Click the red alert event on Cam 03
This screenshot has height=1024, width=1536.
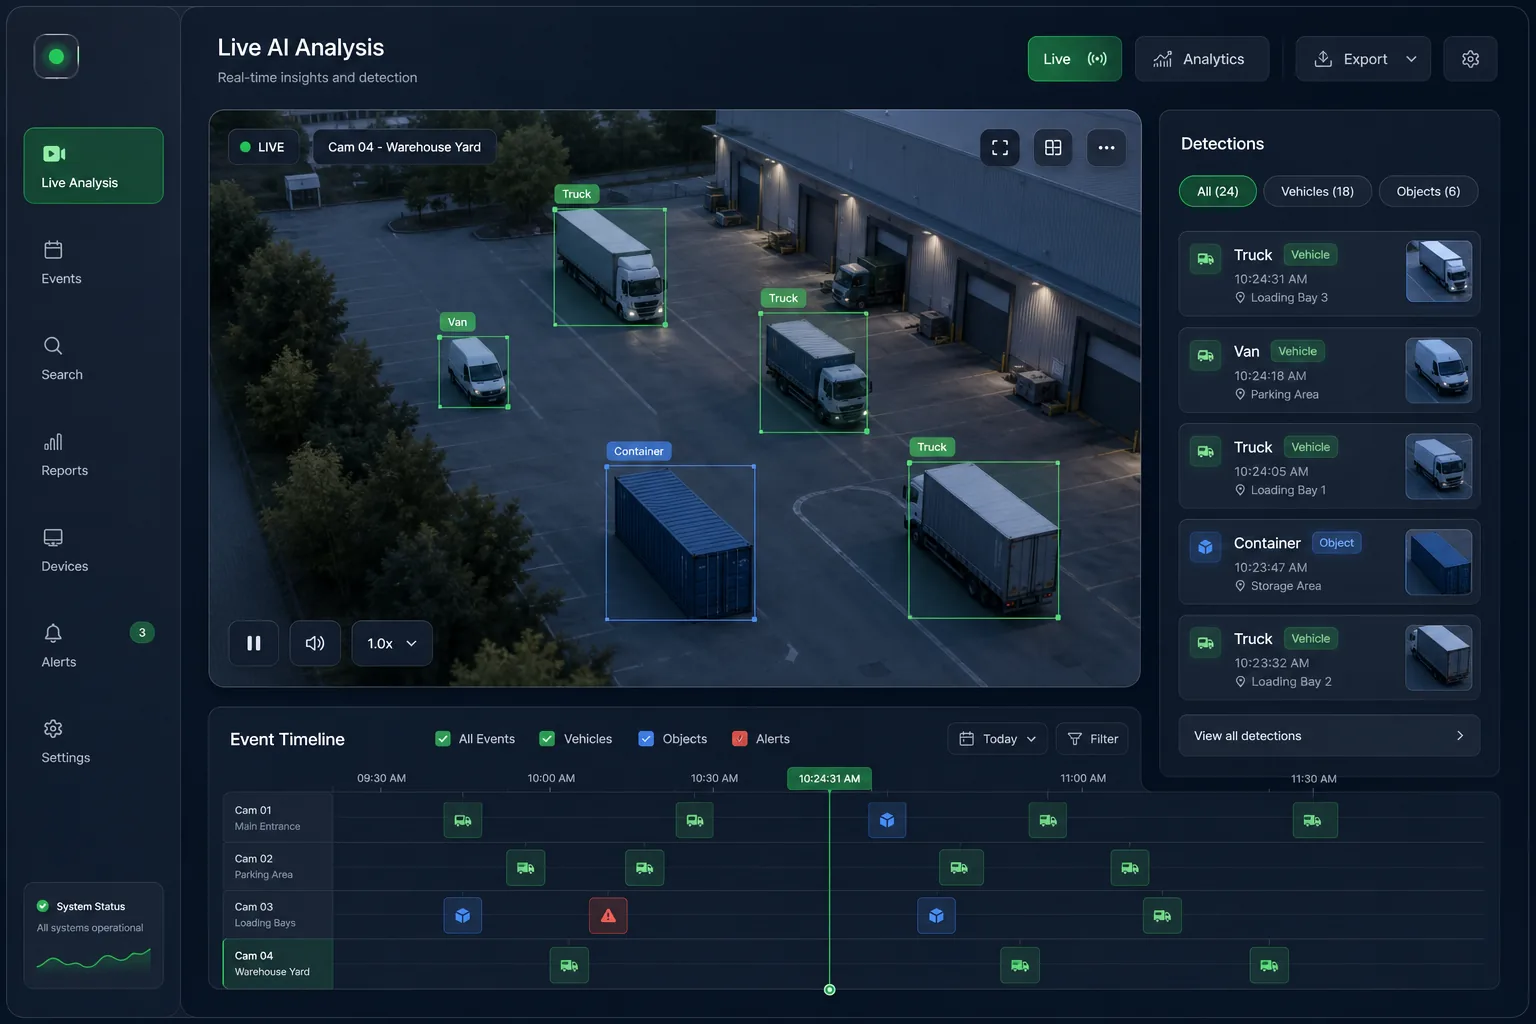(x=608, y=915)
